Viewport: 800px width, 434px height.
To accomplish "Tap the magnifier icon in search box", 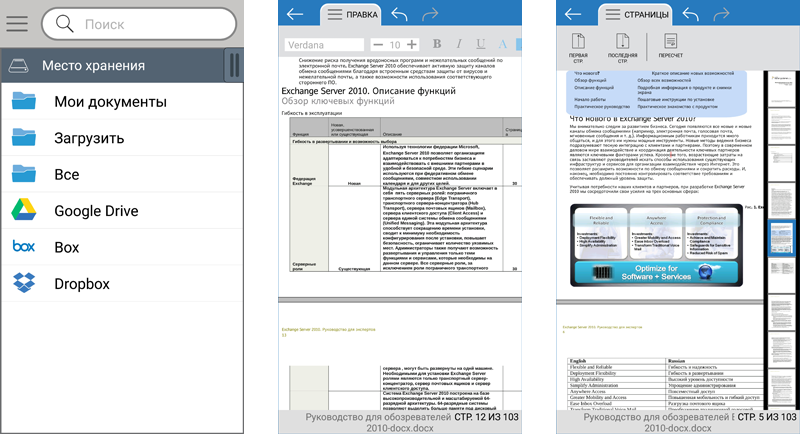I will tap(65, 24).
